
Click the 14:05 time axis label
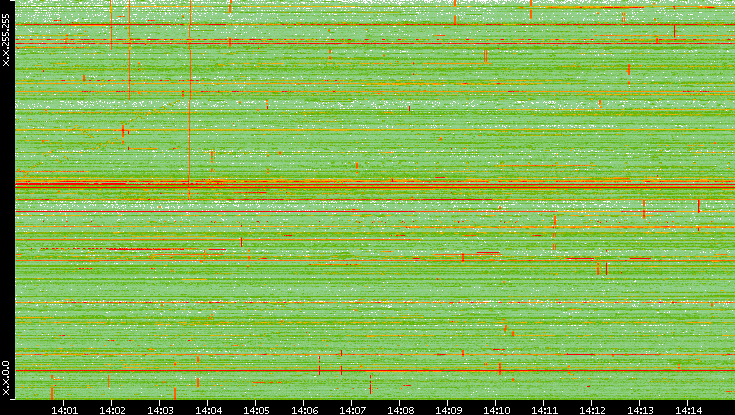[256, 411]
